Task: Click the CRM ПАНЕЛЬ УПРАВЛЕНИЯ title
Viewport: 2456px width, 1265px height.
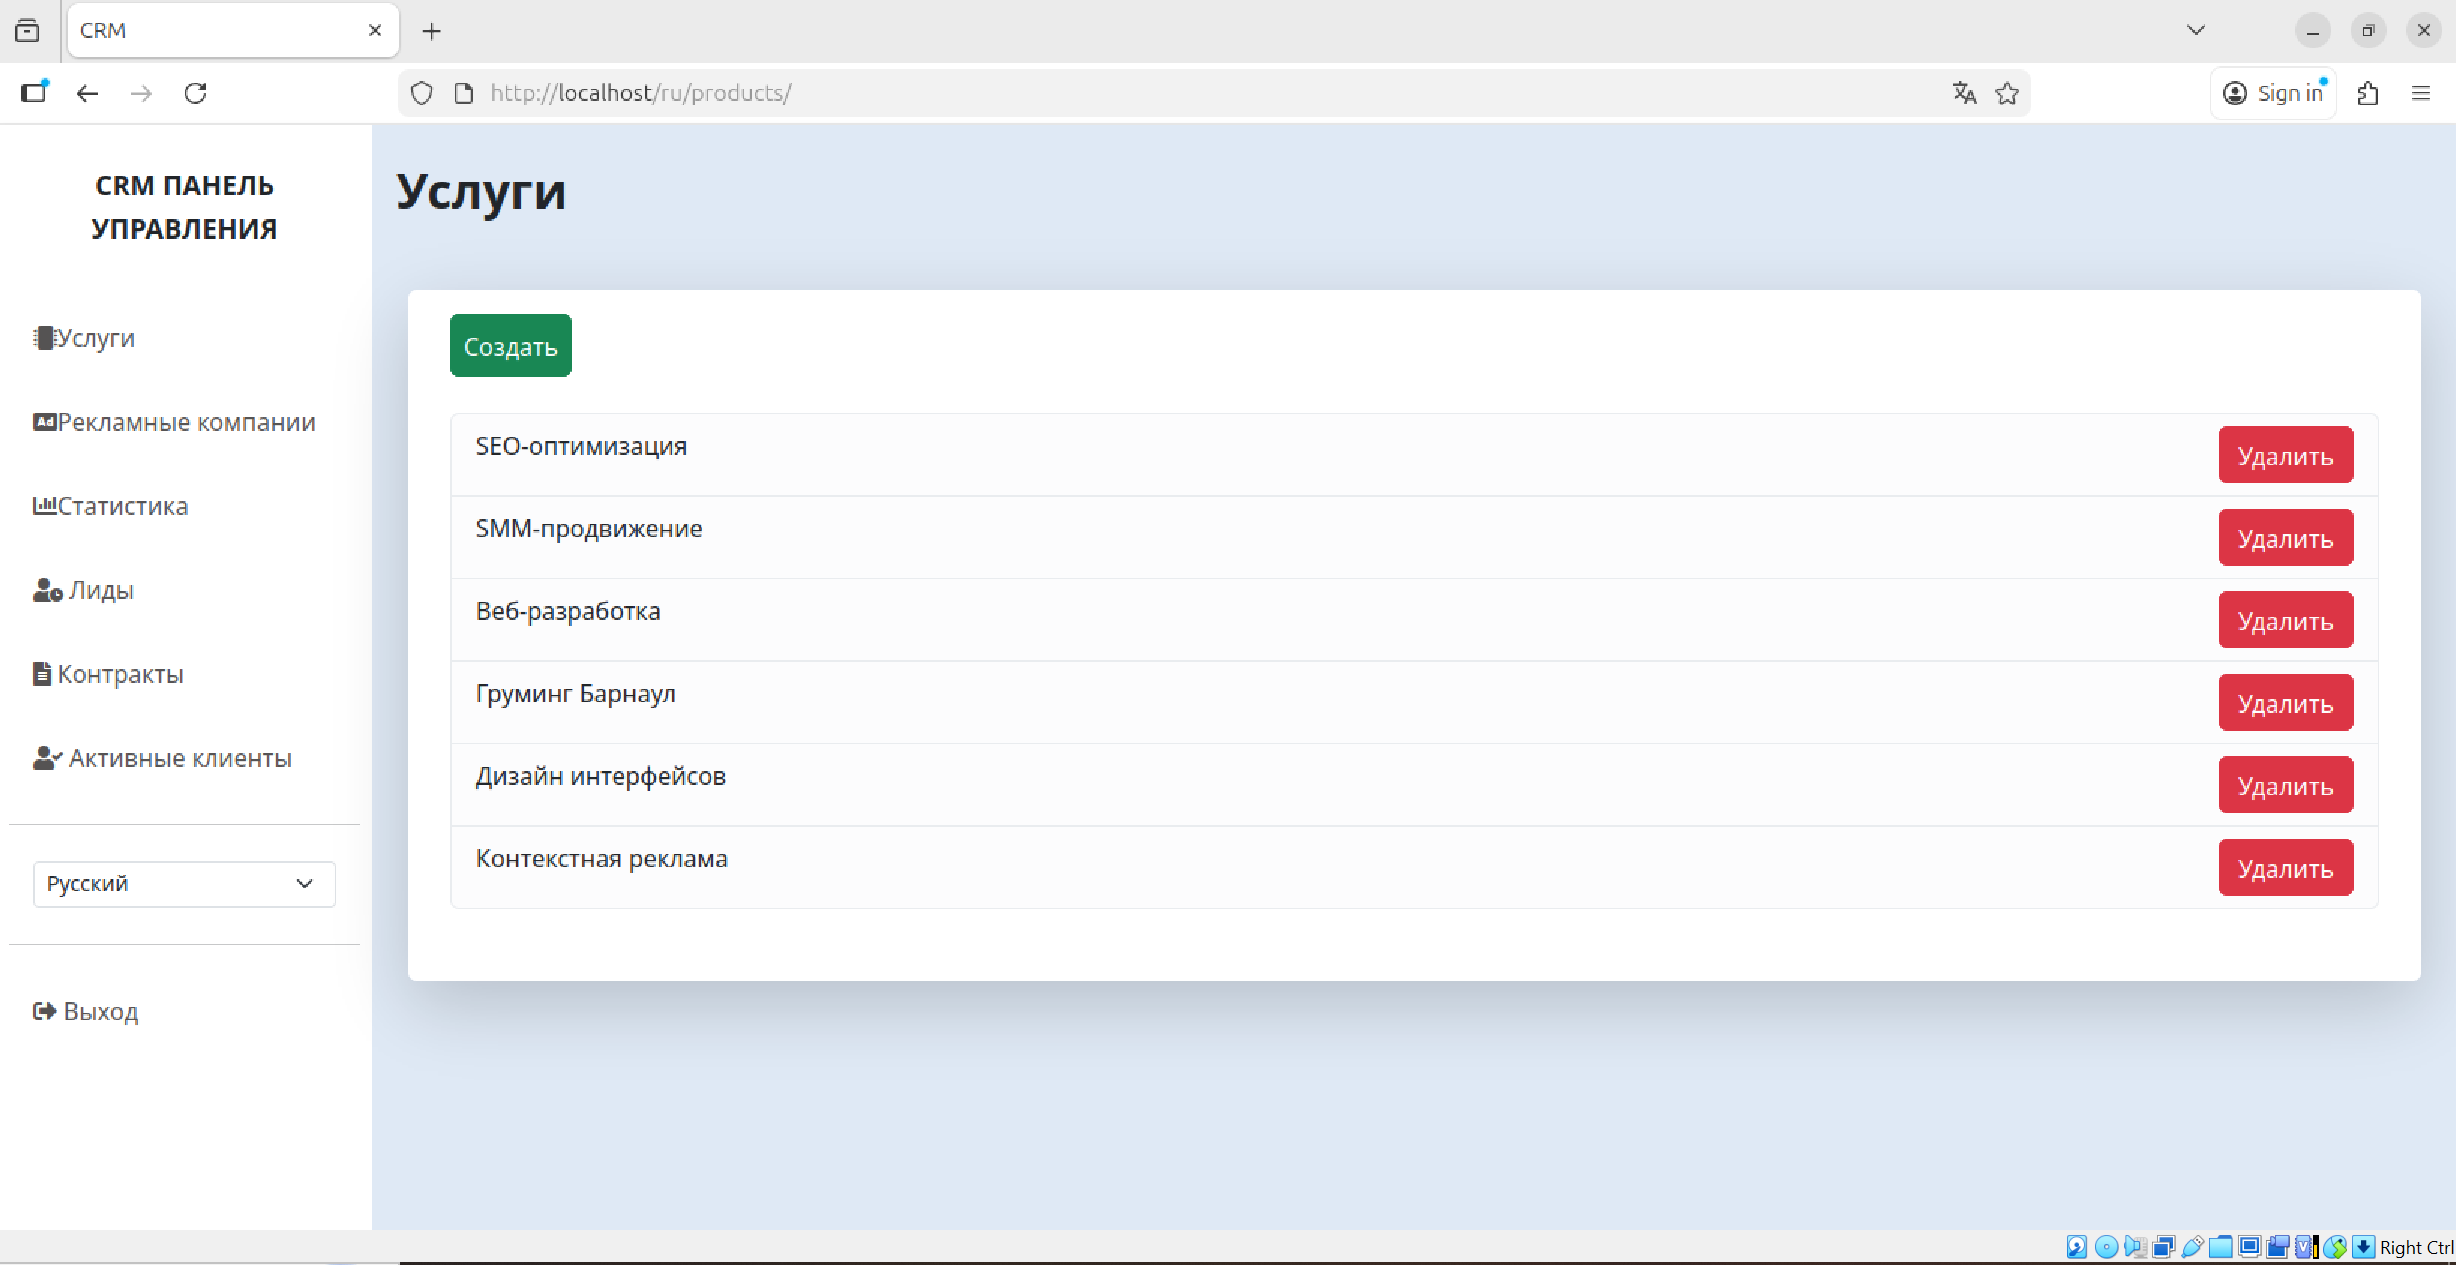Action: click(x=184, y=207)
